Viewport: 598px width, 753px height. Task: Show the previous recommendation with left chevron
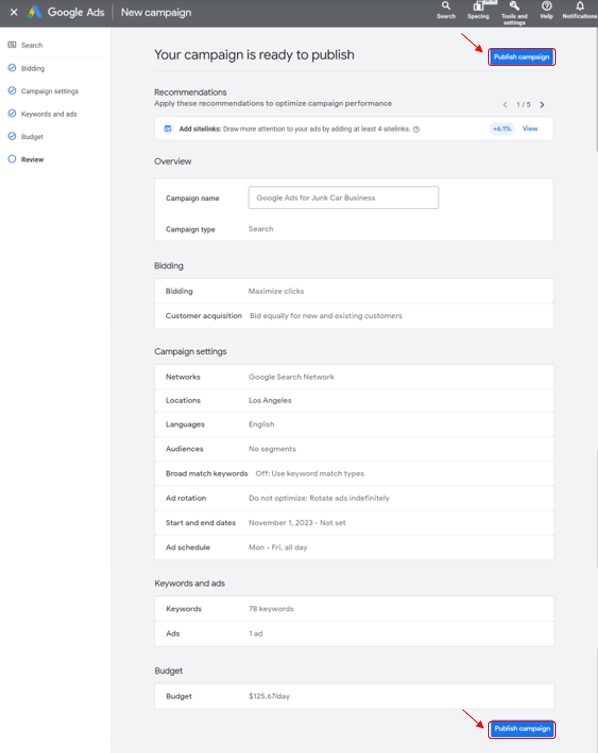coord(505,105)
